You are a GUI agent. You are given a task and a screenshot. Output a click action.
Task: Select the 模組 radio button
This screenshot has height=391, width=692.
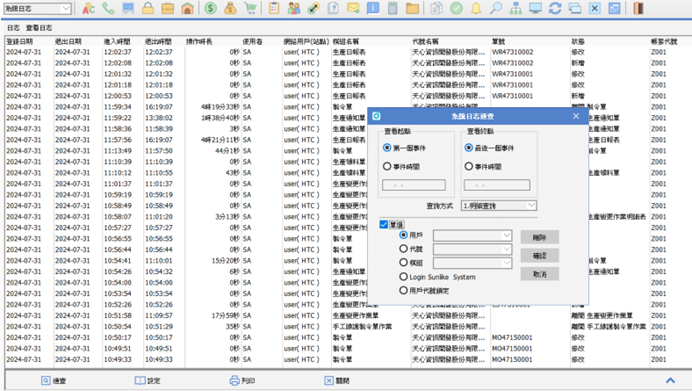point(403,263)
